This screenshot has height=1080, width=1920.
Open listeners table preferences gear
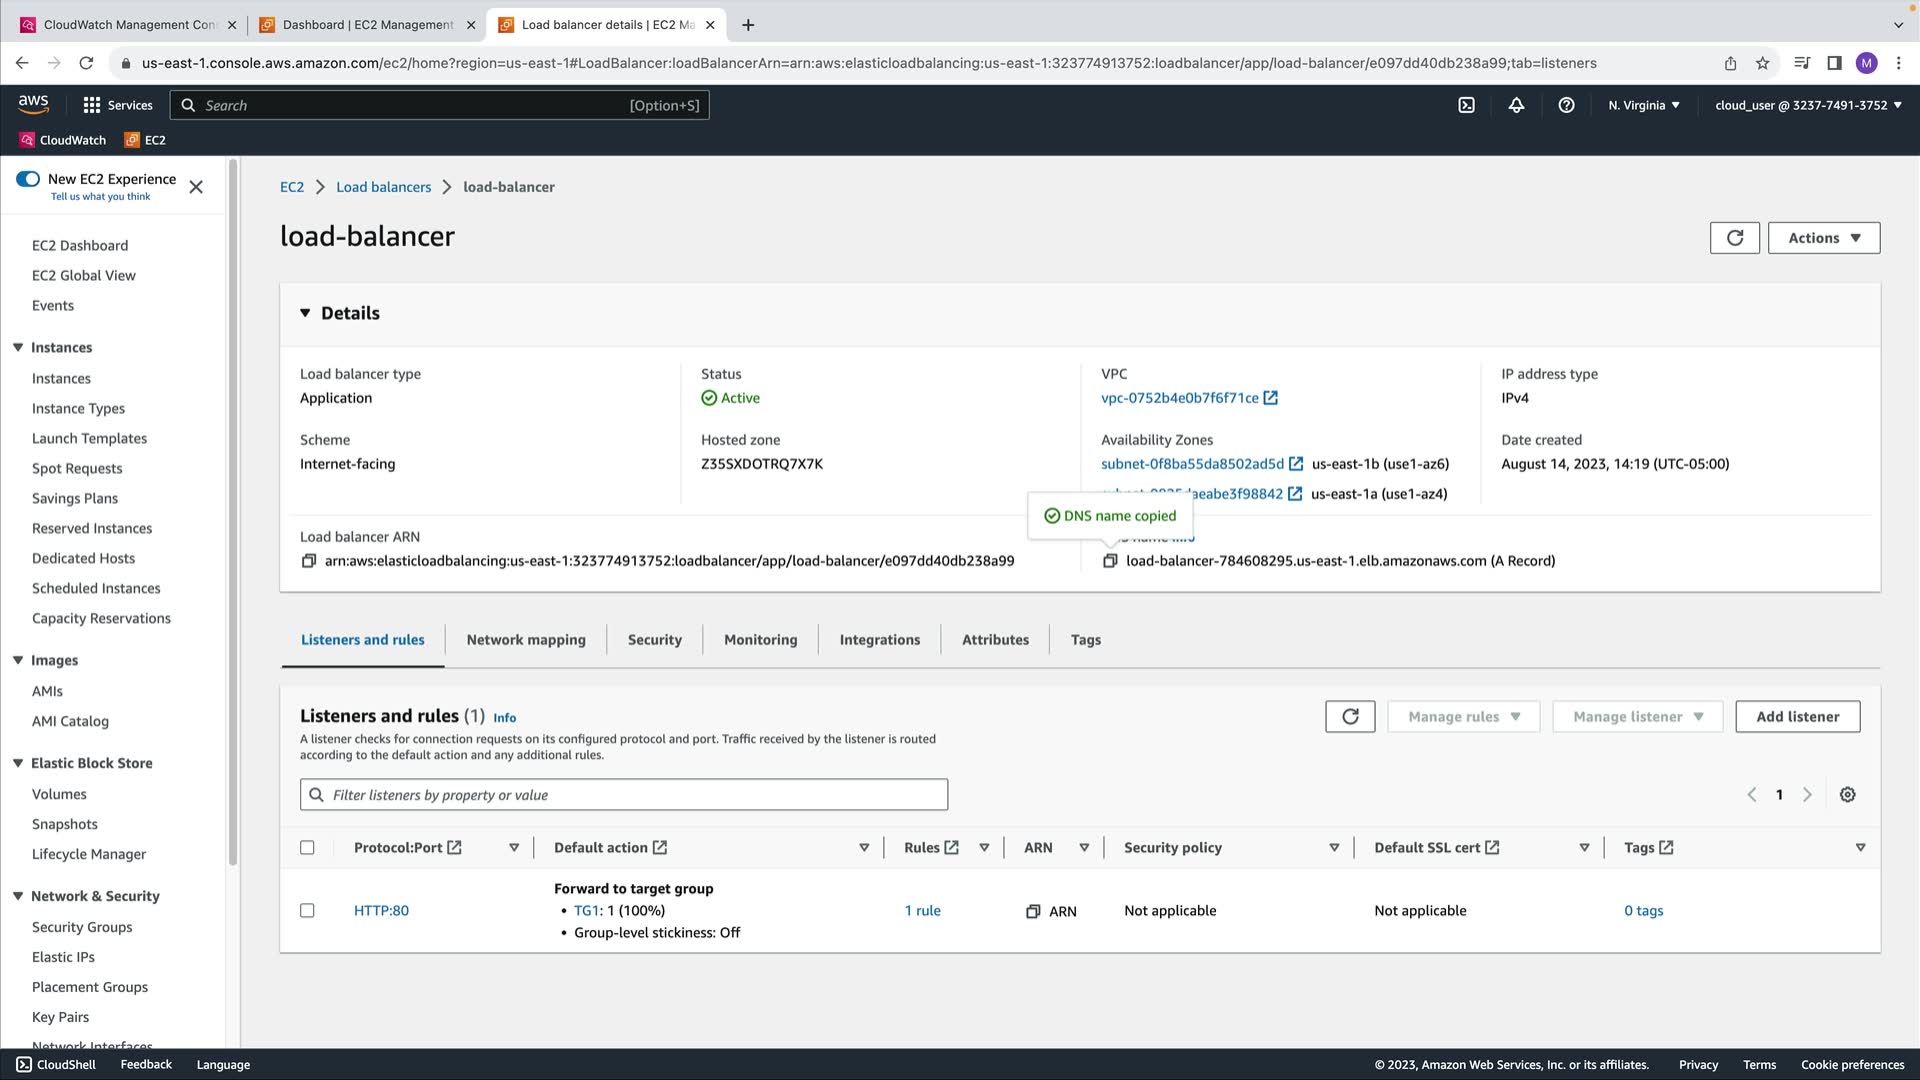pyautogui.click(x=1847, y=794)
